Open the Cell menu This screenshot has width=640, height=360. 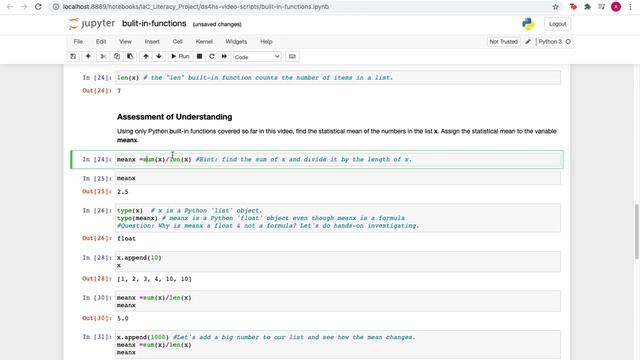pos(178,42)
